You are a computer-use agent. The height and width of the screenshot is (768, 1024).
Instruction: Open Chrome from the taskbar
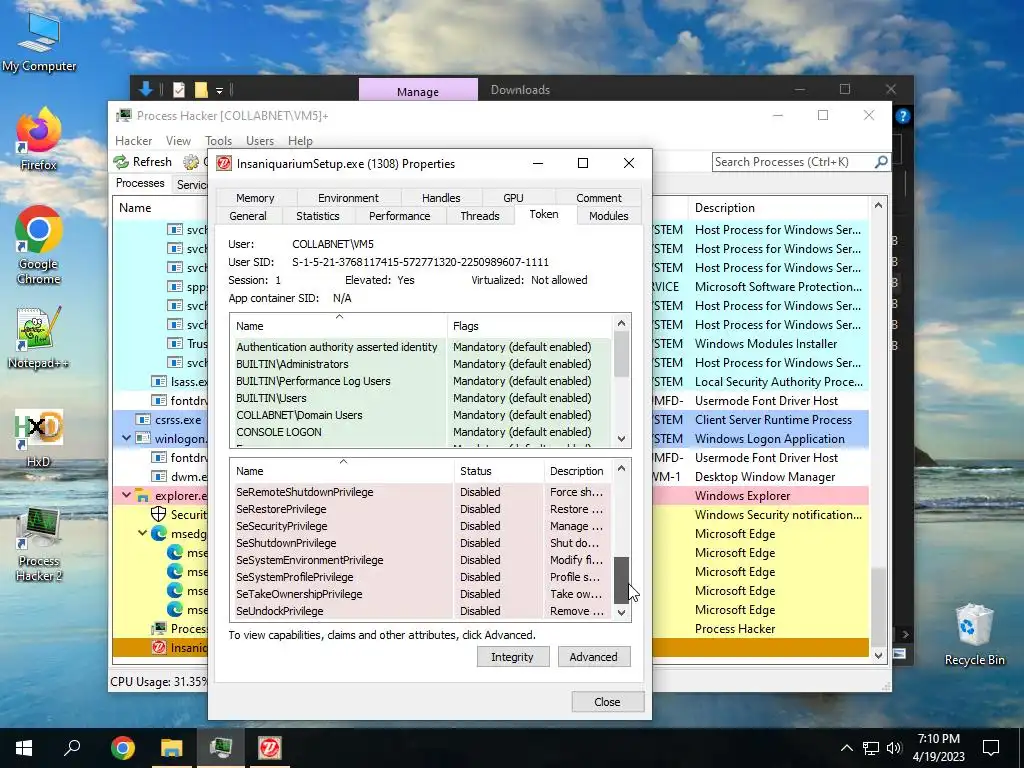pos(122,748)
